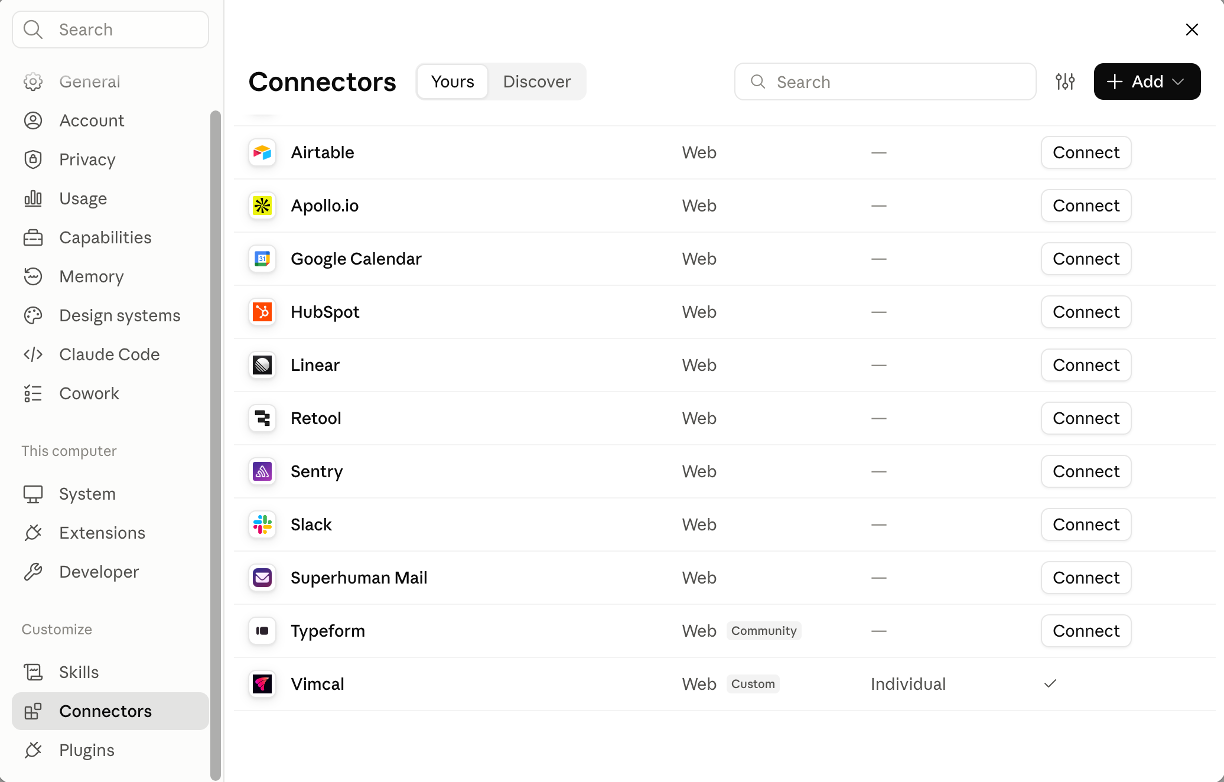The height and width of the screenshot is (782, 1224).
Task: Select the Yours tab
Action: click(x=453, y=82)
